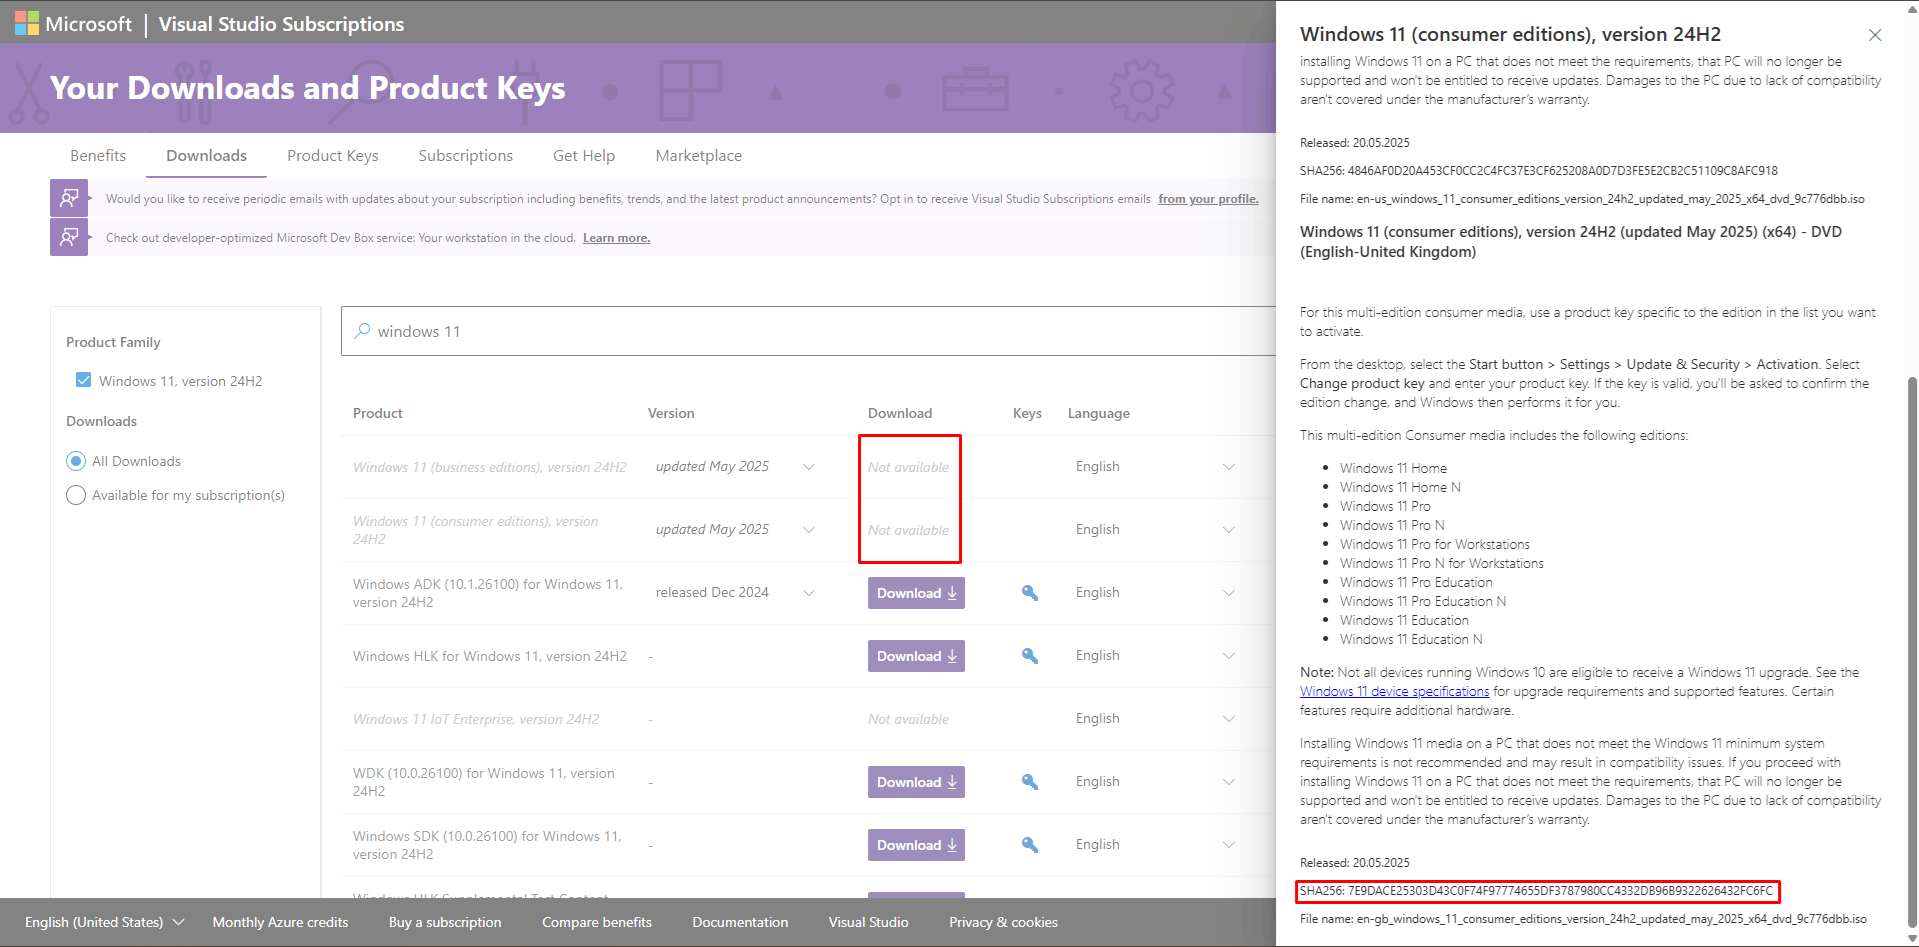This screenshot has width=1919, height=947.
Task: Open language dropdown for business editions row
Action: 1229,467
